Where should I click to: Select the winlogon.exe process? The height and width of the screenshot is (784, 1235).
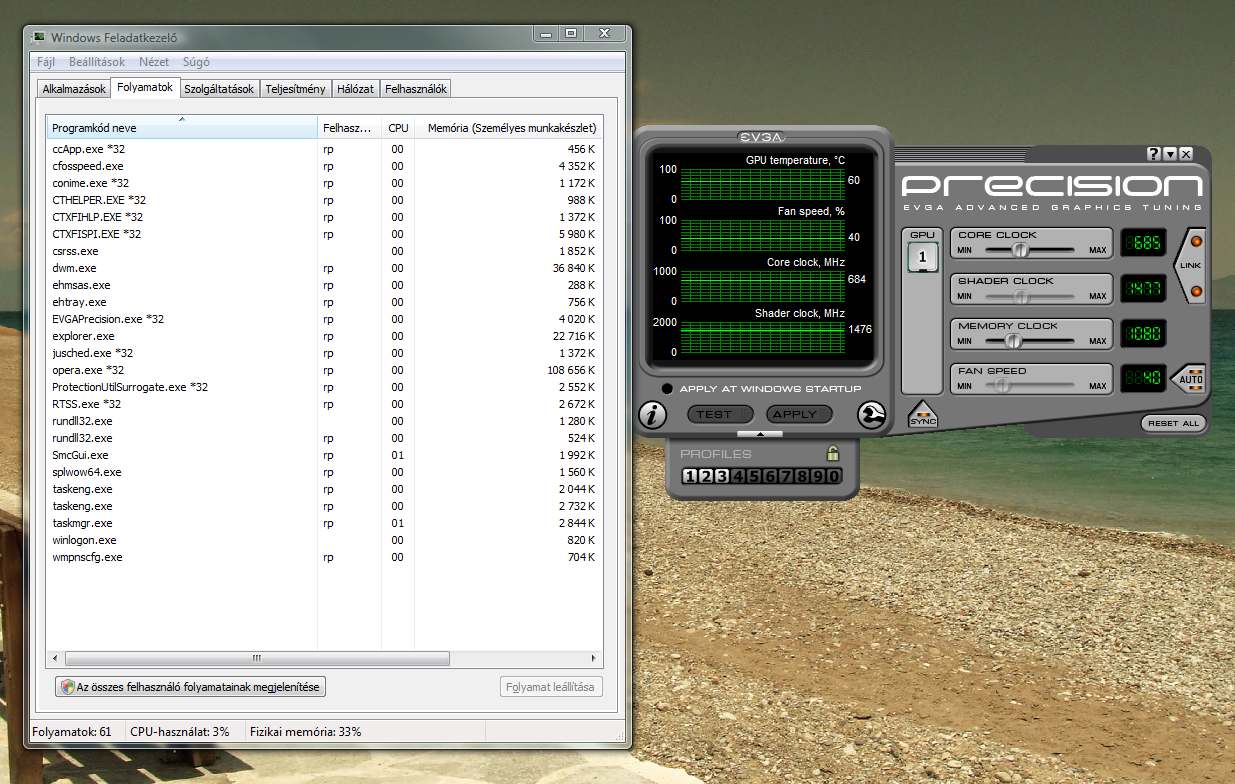pos(325,540)
